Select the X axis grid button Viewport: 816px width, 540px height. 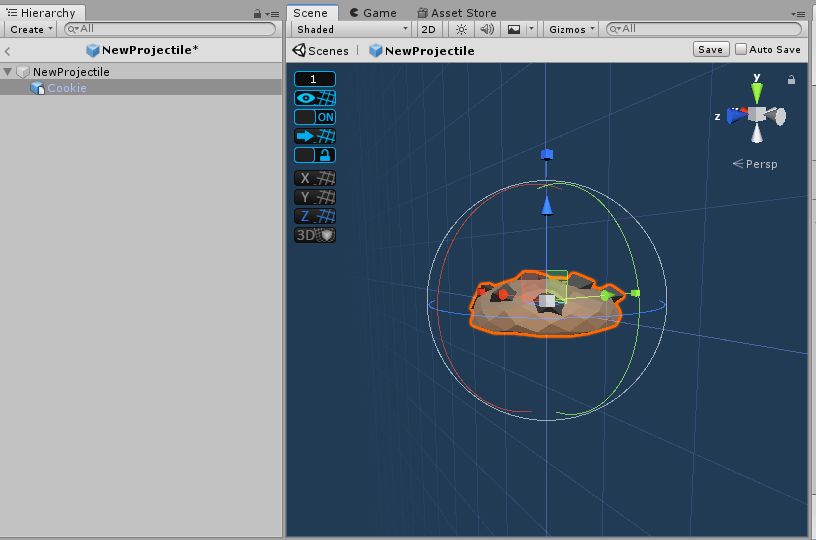[x=315, y=178]
